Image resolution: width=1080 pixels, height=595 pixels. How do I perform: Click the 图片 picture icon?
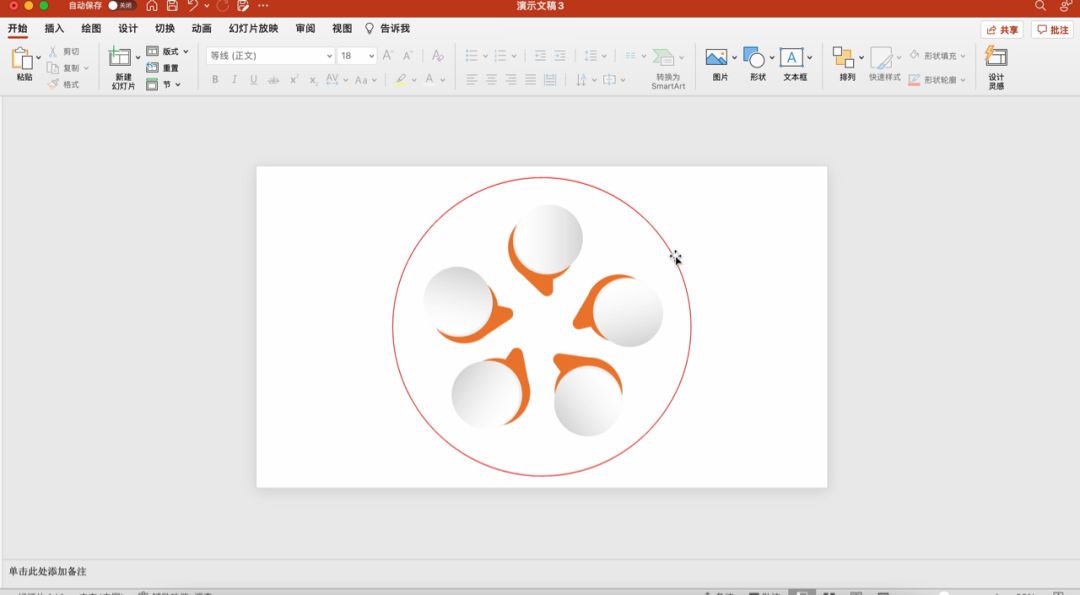[x=716, y=58]
